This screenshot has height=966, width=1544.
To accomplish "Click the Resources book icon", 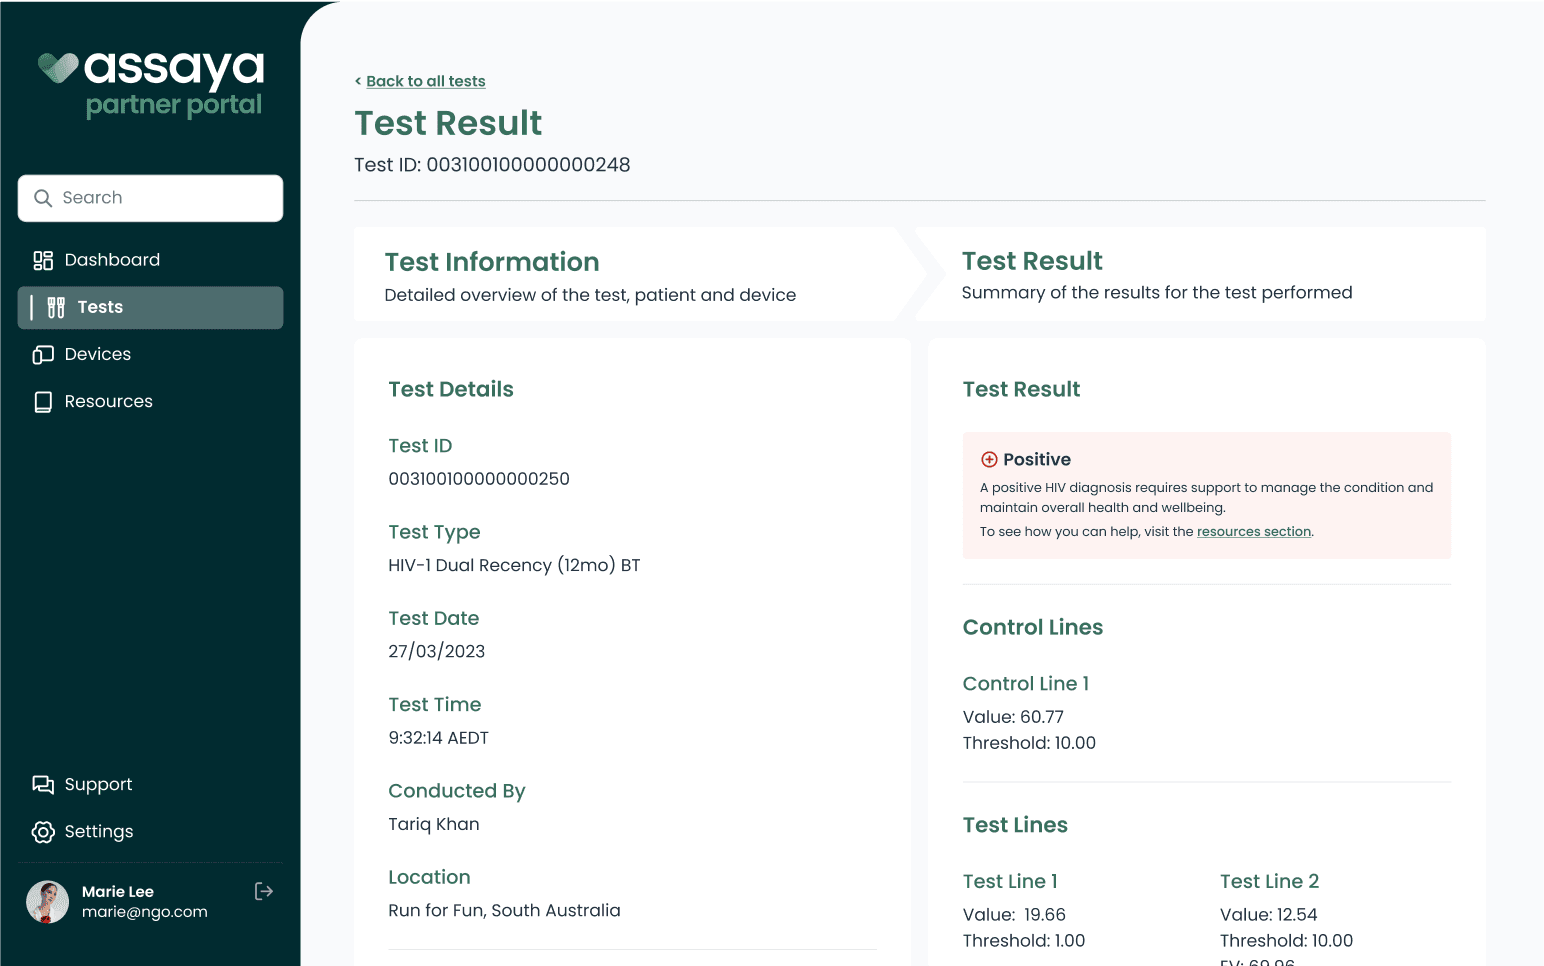I will (x=43, y=402).
